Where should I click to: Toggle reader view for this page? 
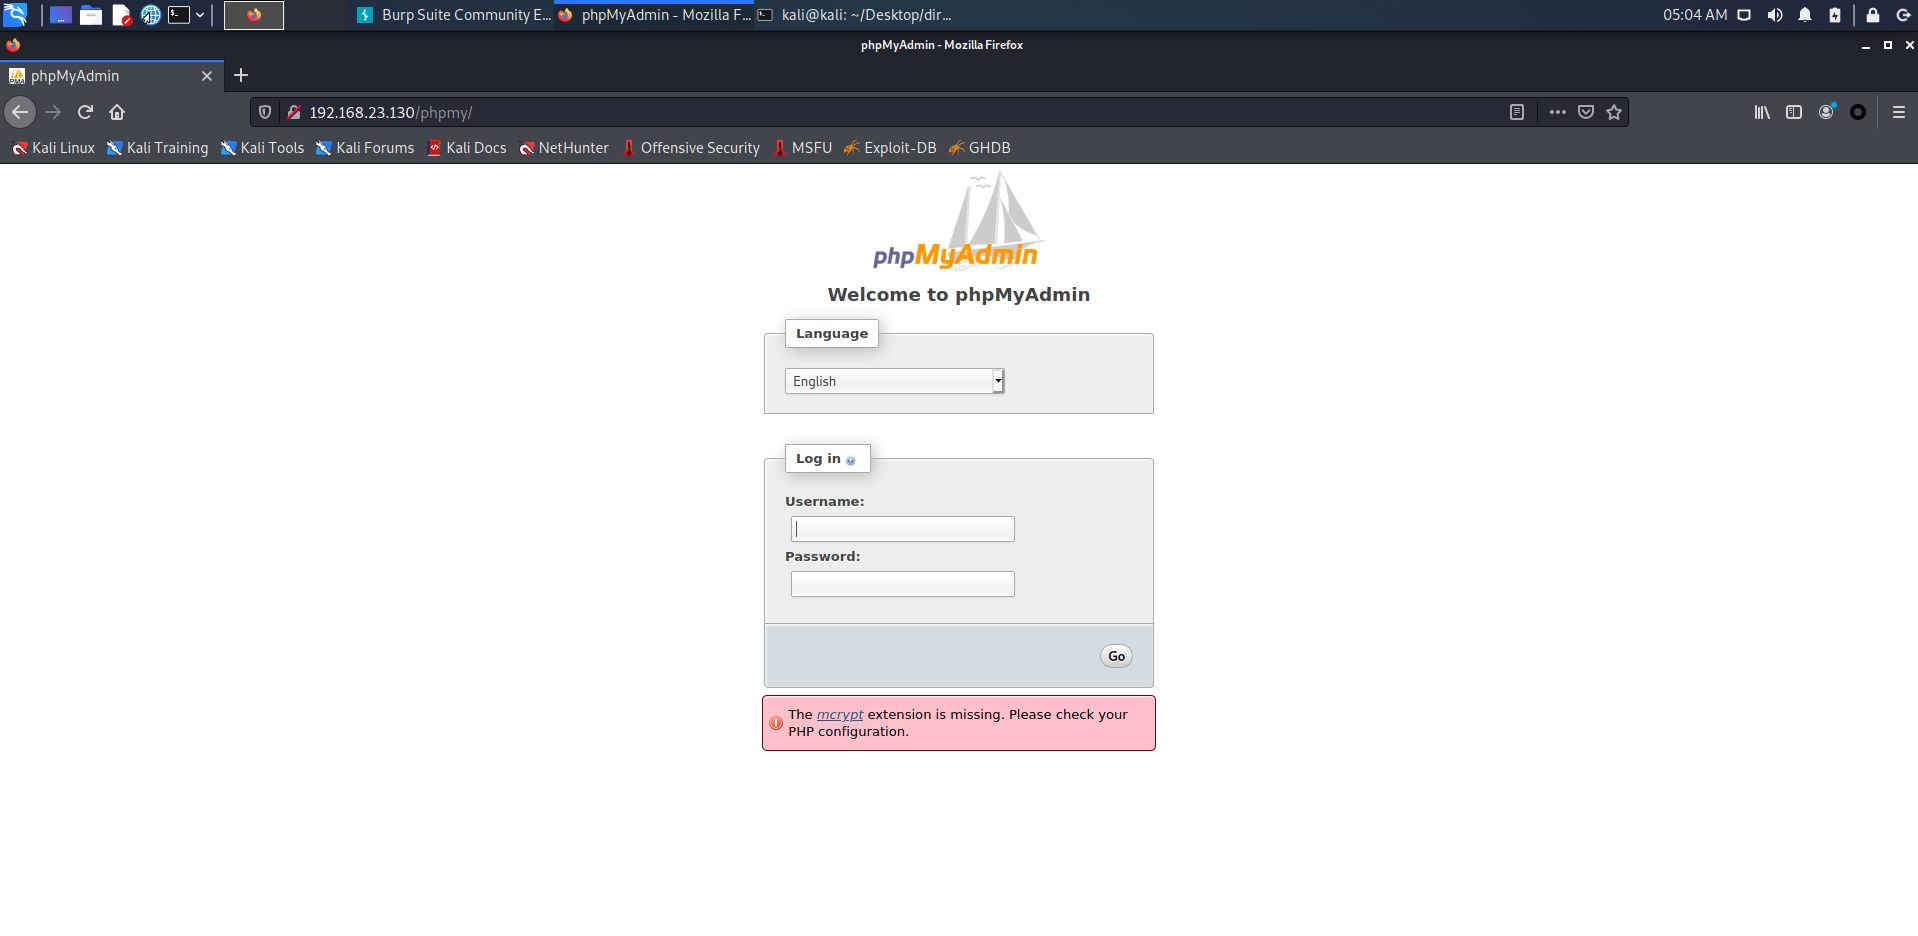tap(1517, 112)
